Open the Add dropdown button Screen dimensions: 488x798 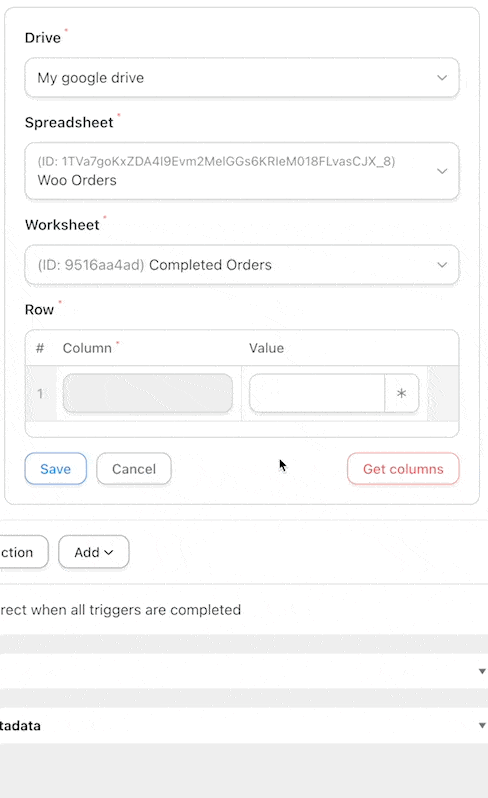[94, 552]
